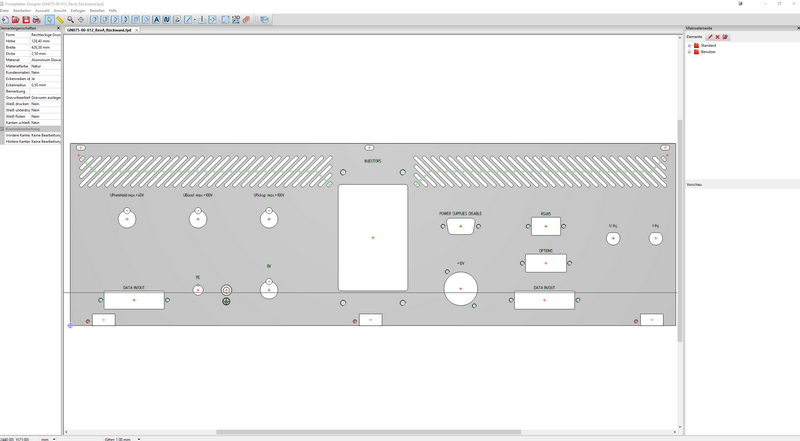Open the Ansicht menu
The width and height of the screenshot is (800, 441).
click(x=60, y=10)
